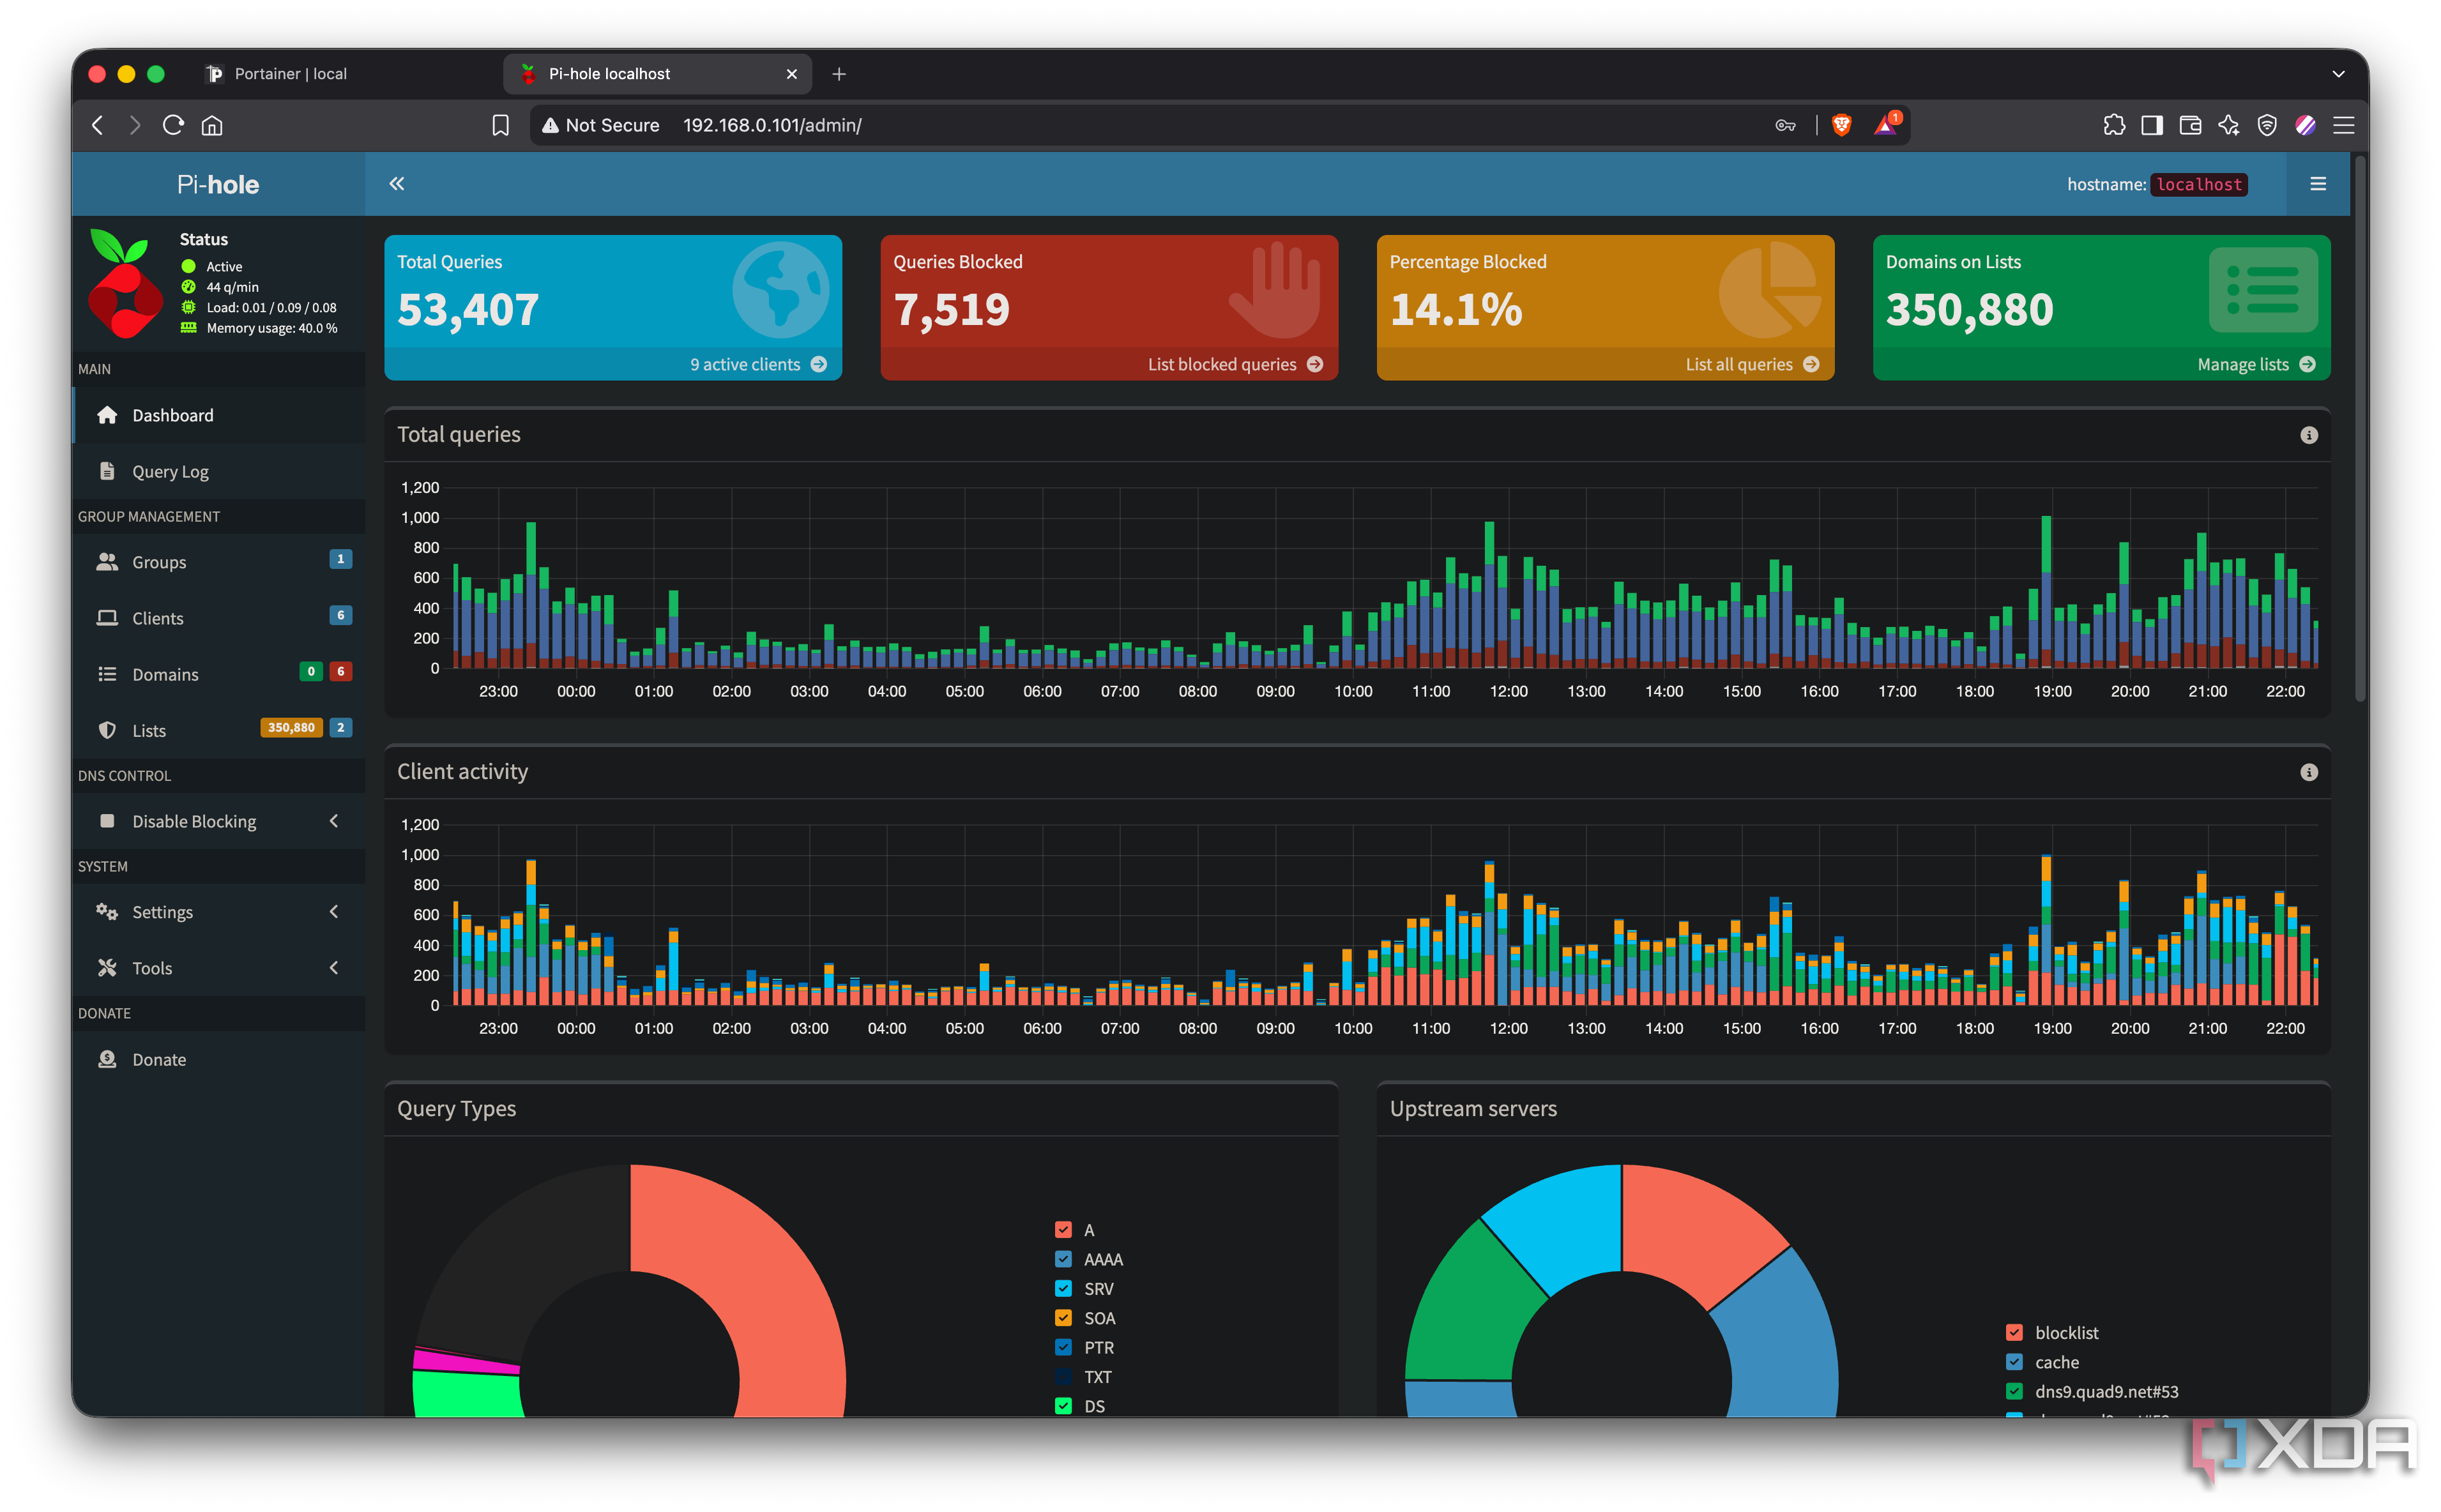
Task: Click the page vertical scrollbar
Action: (x=2359, y=430)
